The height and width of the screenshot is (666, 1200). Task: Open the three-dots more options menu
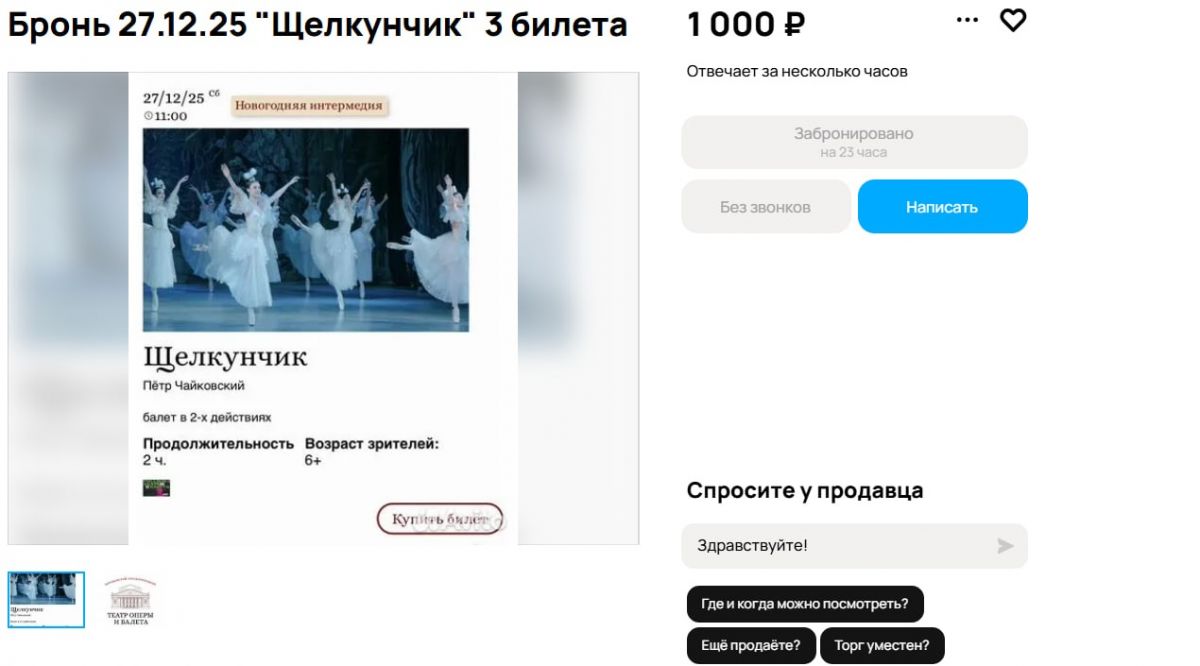967,20
